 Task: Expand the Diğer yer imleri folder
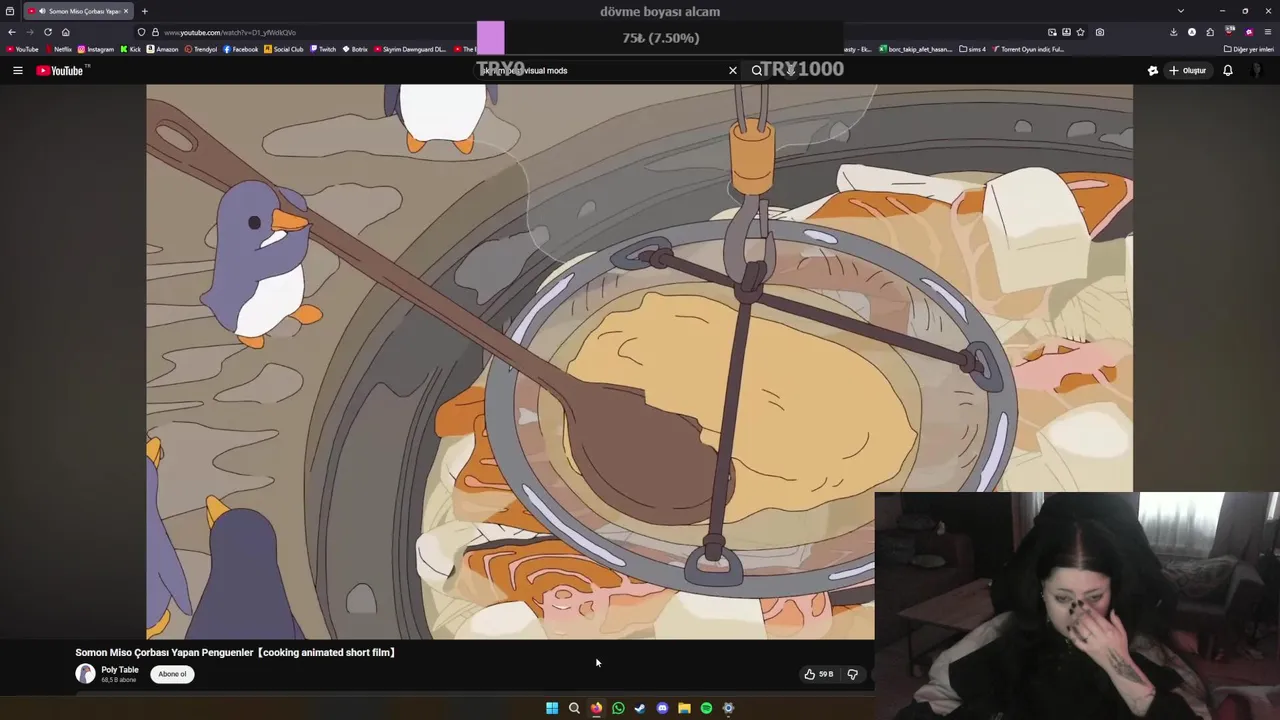(x=1249, y=49)
